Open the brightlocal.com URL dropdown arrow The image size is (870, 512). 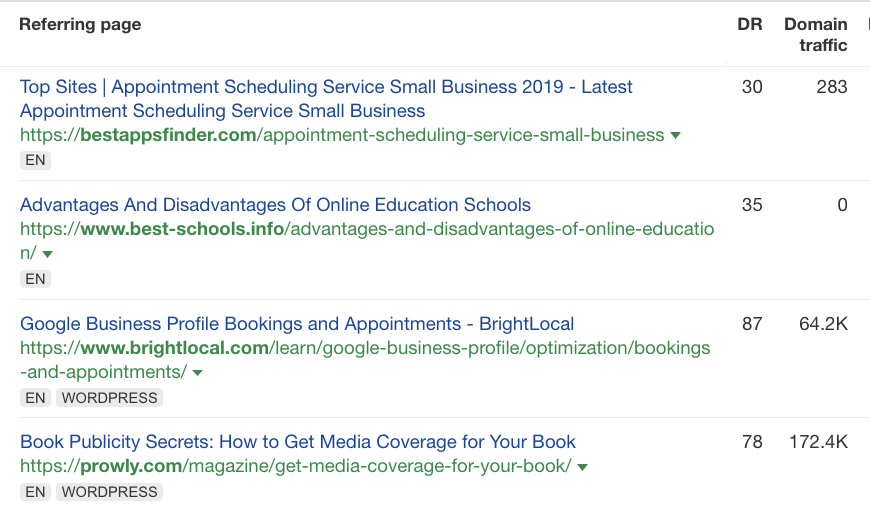(x=197, y=373)
